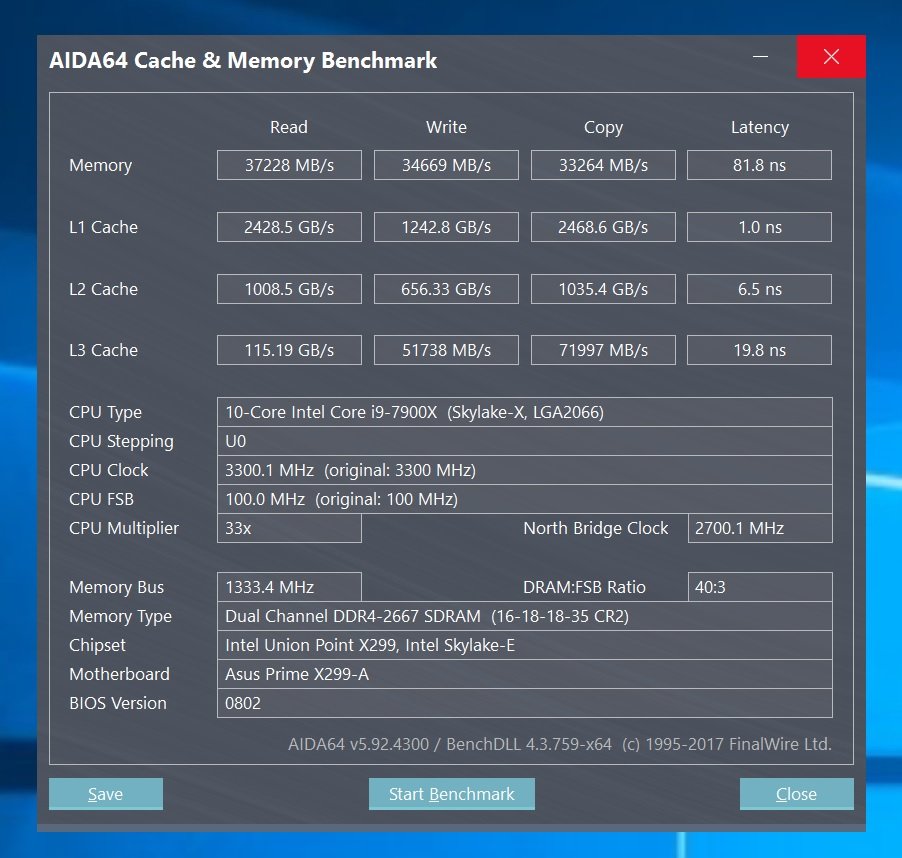Close window with red X icon
Screen dimensions: 902x858
click(x=831, y=56)
